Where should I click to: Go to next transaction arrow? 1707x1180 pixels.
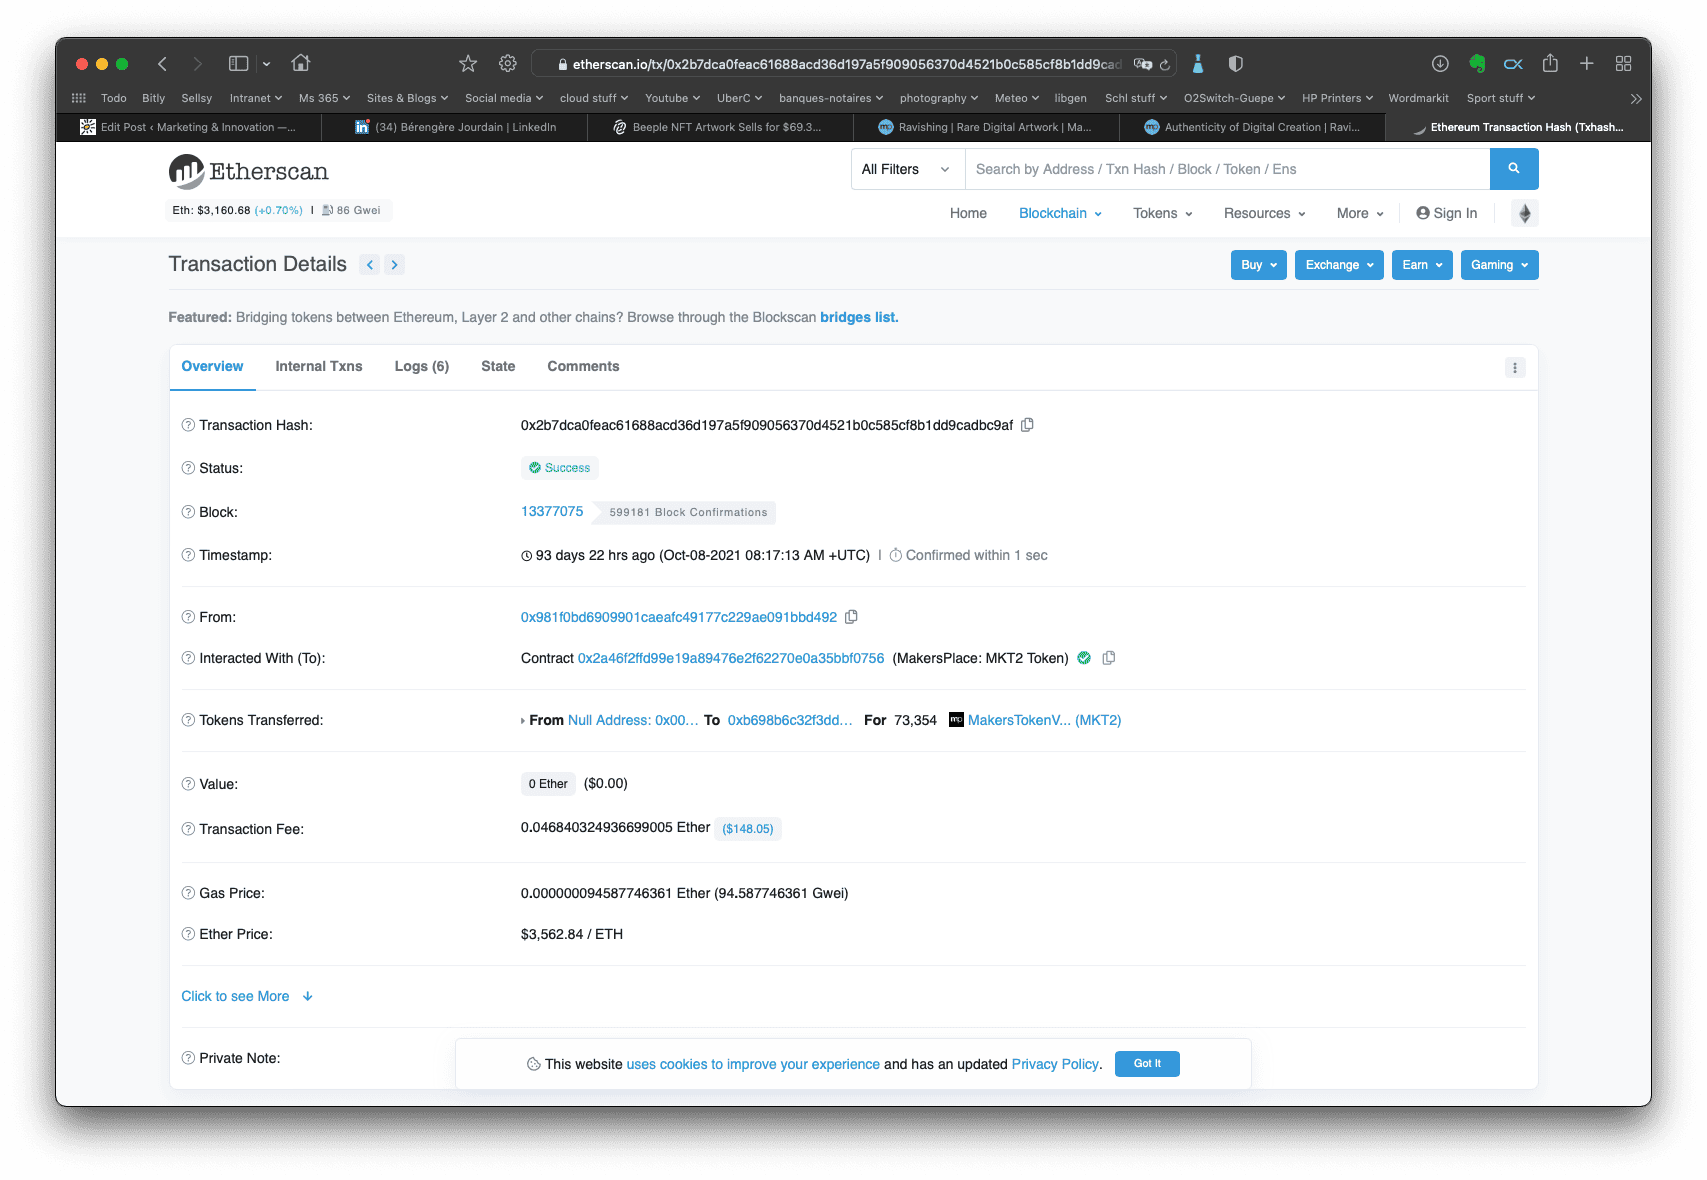[x=395, y=265]
